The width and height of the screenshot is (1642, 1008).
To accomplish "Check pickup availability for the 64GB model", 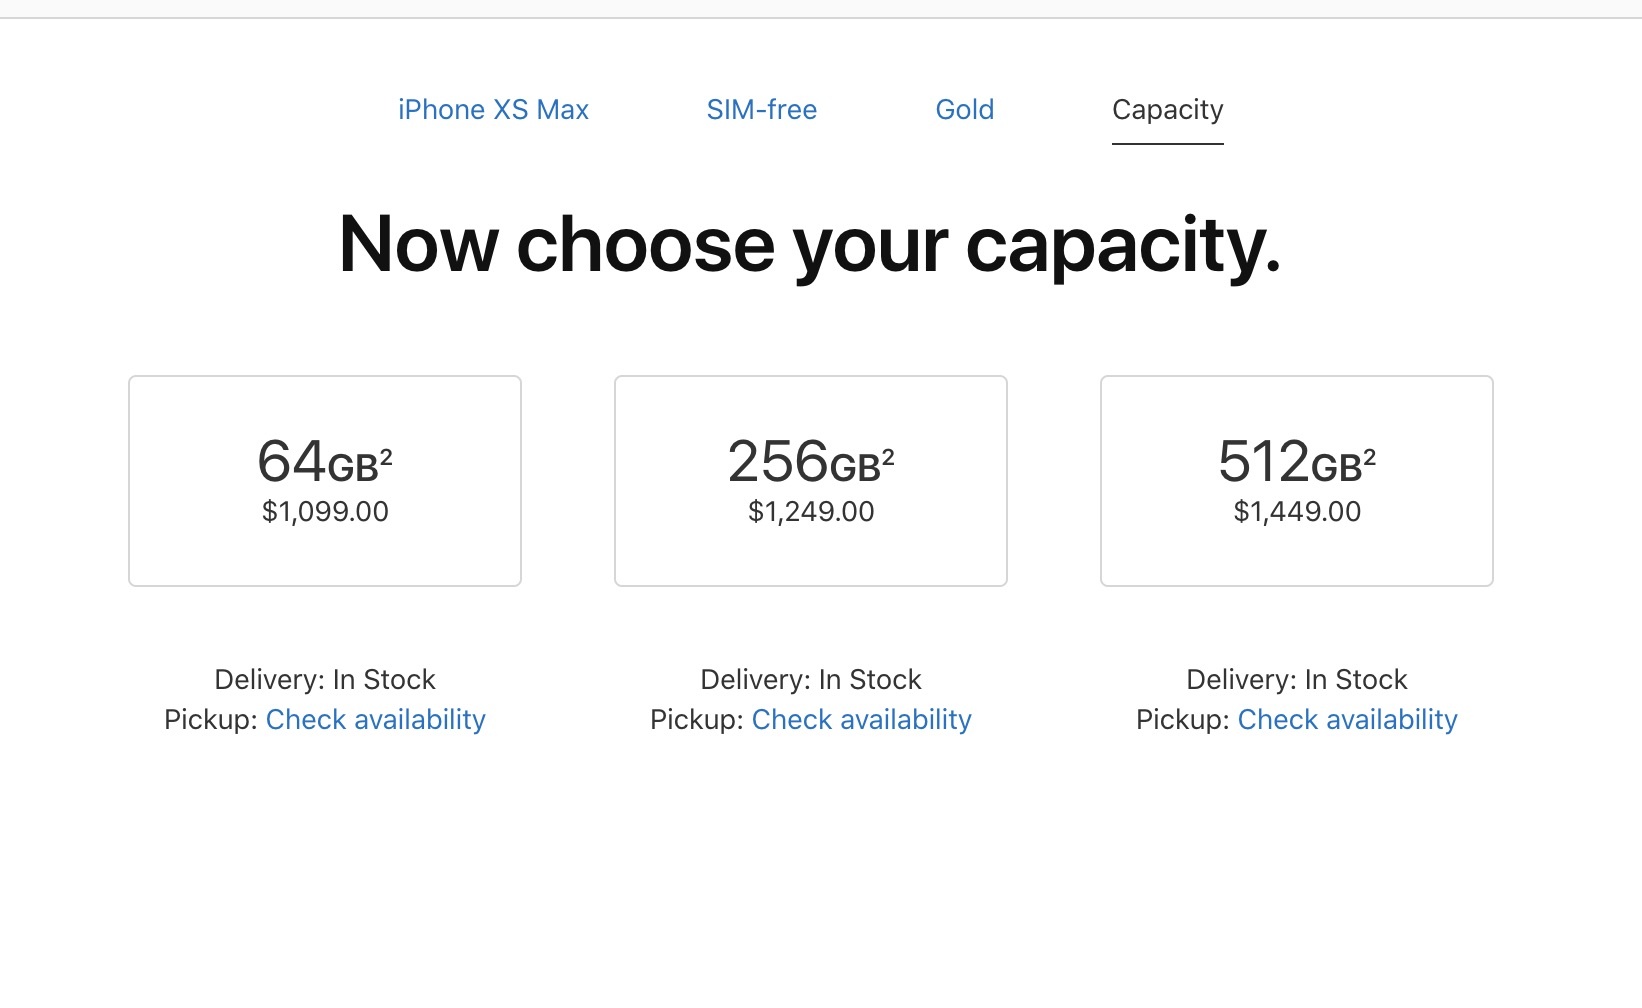I will click(x=375, y=720).
